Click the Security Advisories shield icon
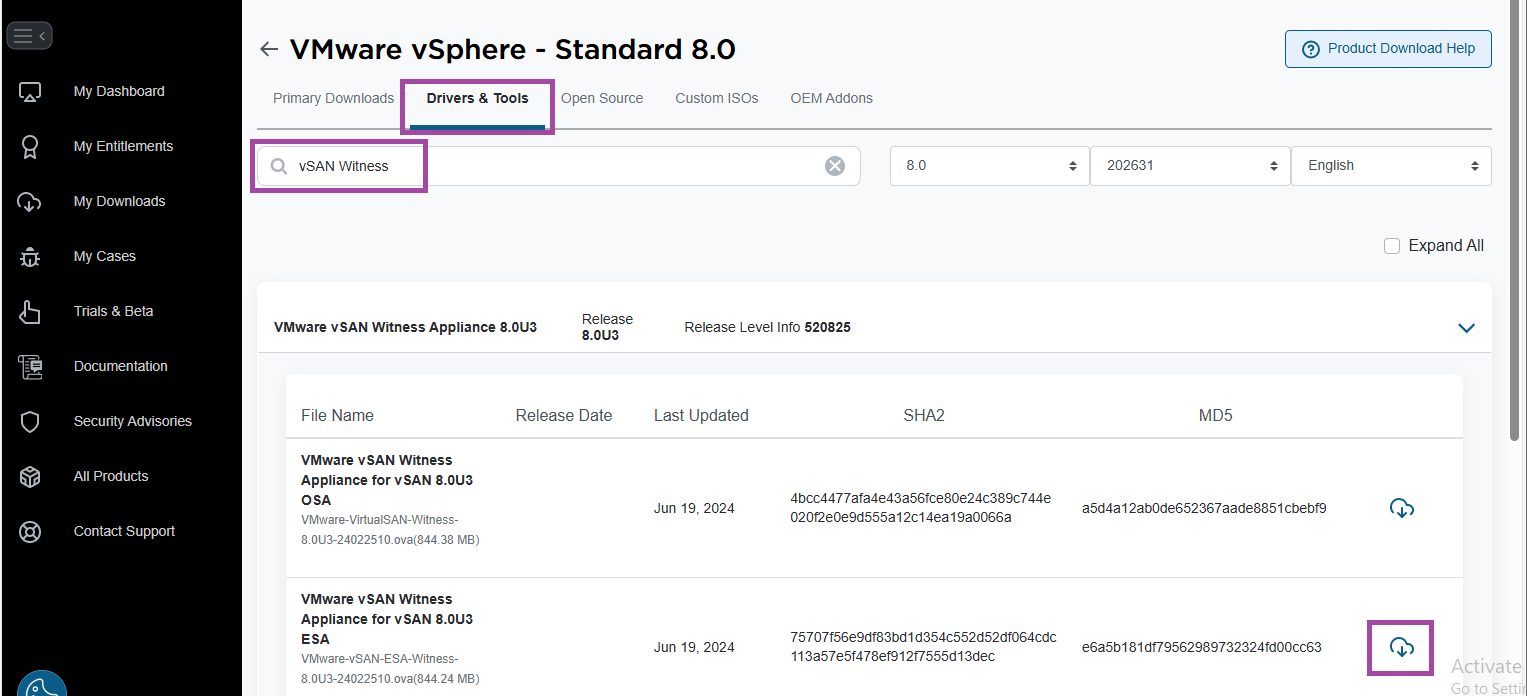This screenshot has height=696, width=1527. coord(30,422)
